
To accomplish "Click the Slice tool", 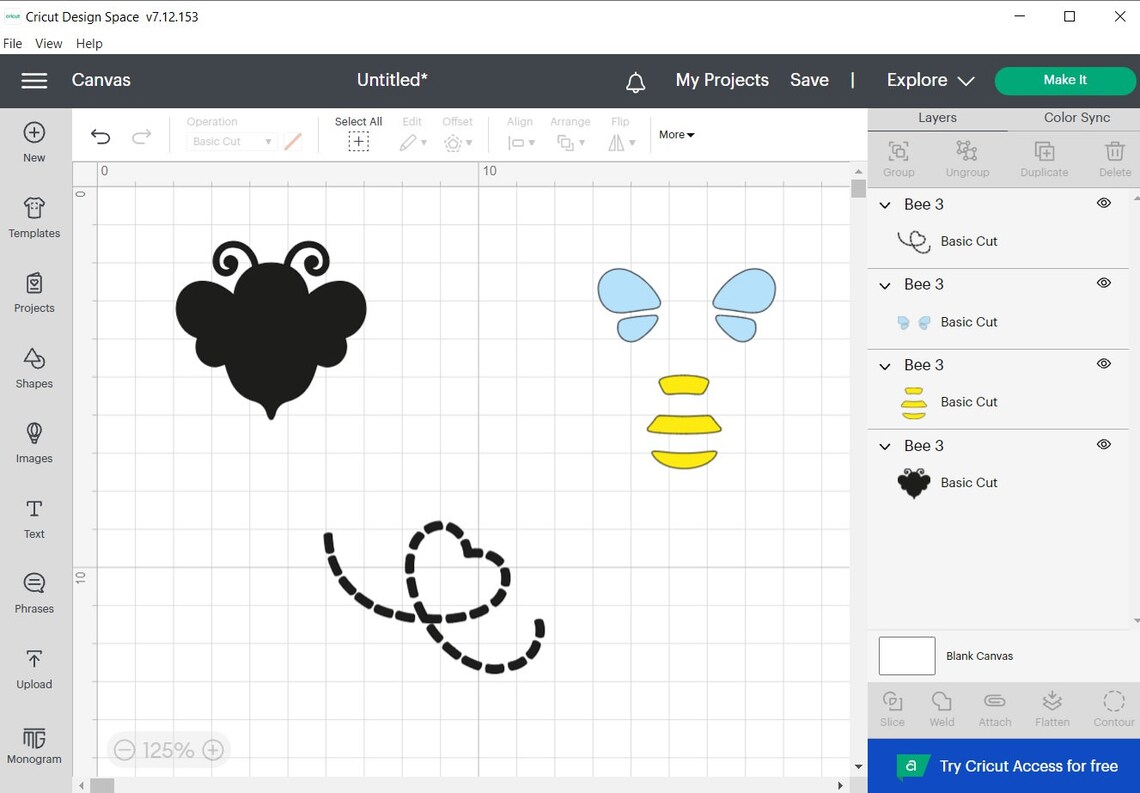I will click(892, 708).
